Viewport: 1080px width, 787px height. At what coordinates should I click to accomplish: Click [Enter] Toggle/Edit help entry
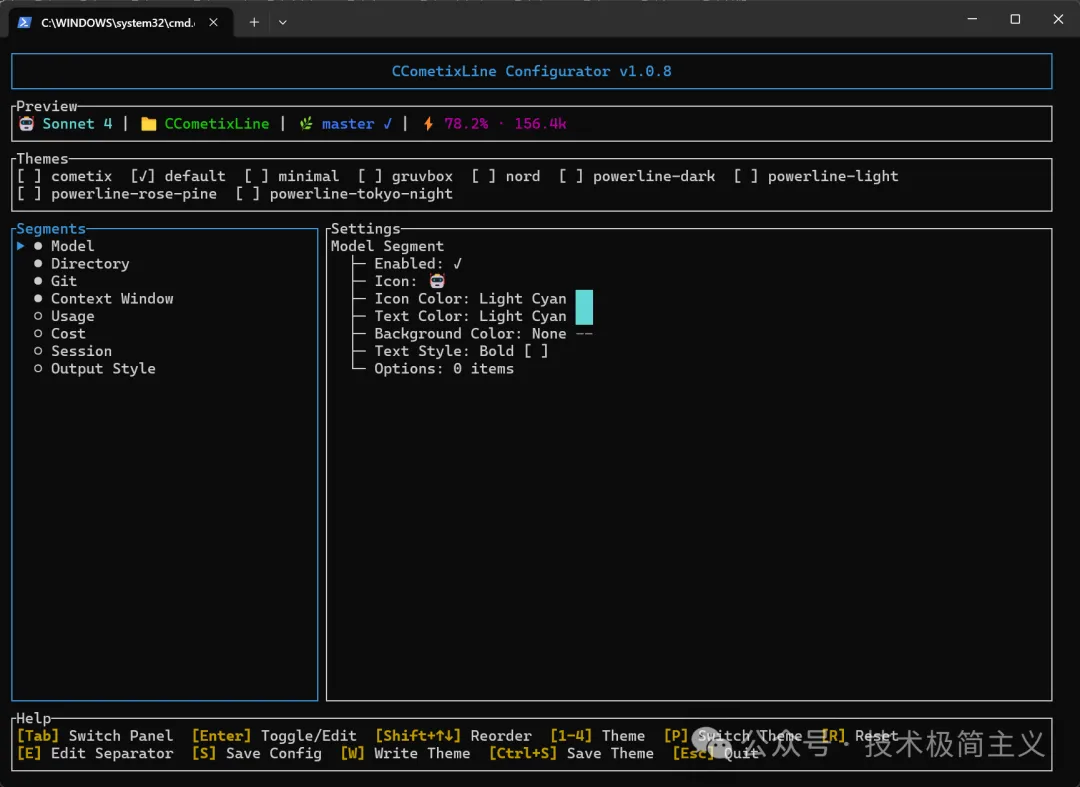point(274,736)
